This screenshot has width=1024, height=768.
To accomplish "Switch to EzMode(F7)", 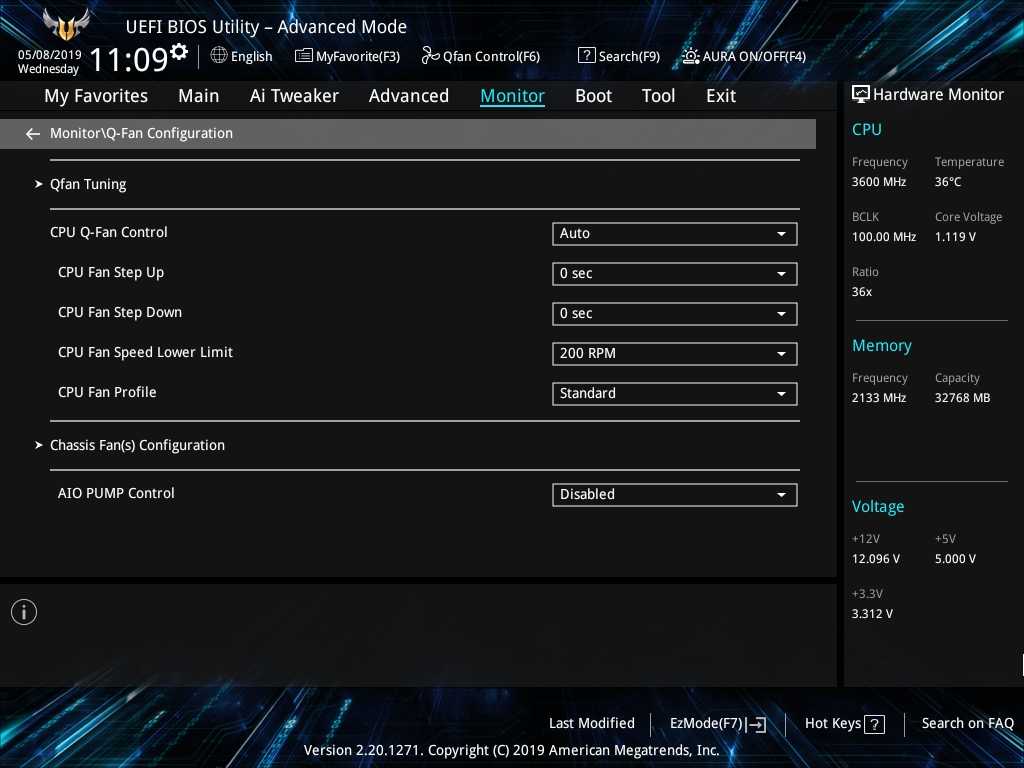I will (x=717, y=724).
